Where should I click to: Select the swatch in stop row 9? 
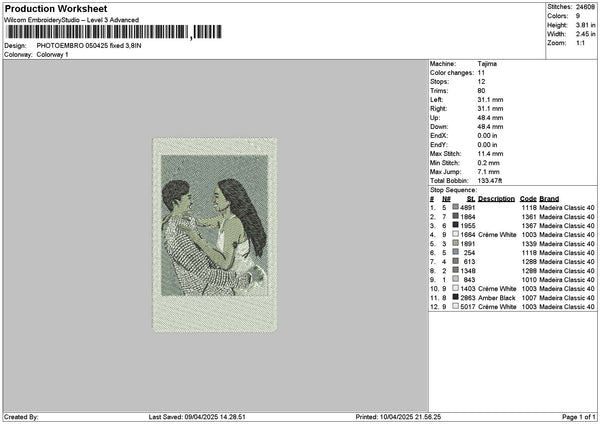click(455, 279)
